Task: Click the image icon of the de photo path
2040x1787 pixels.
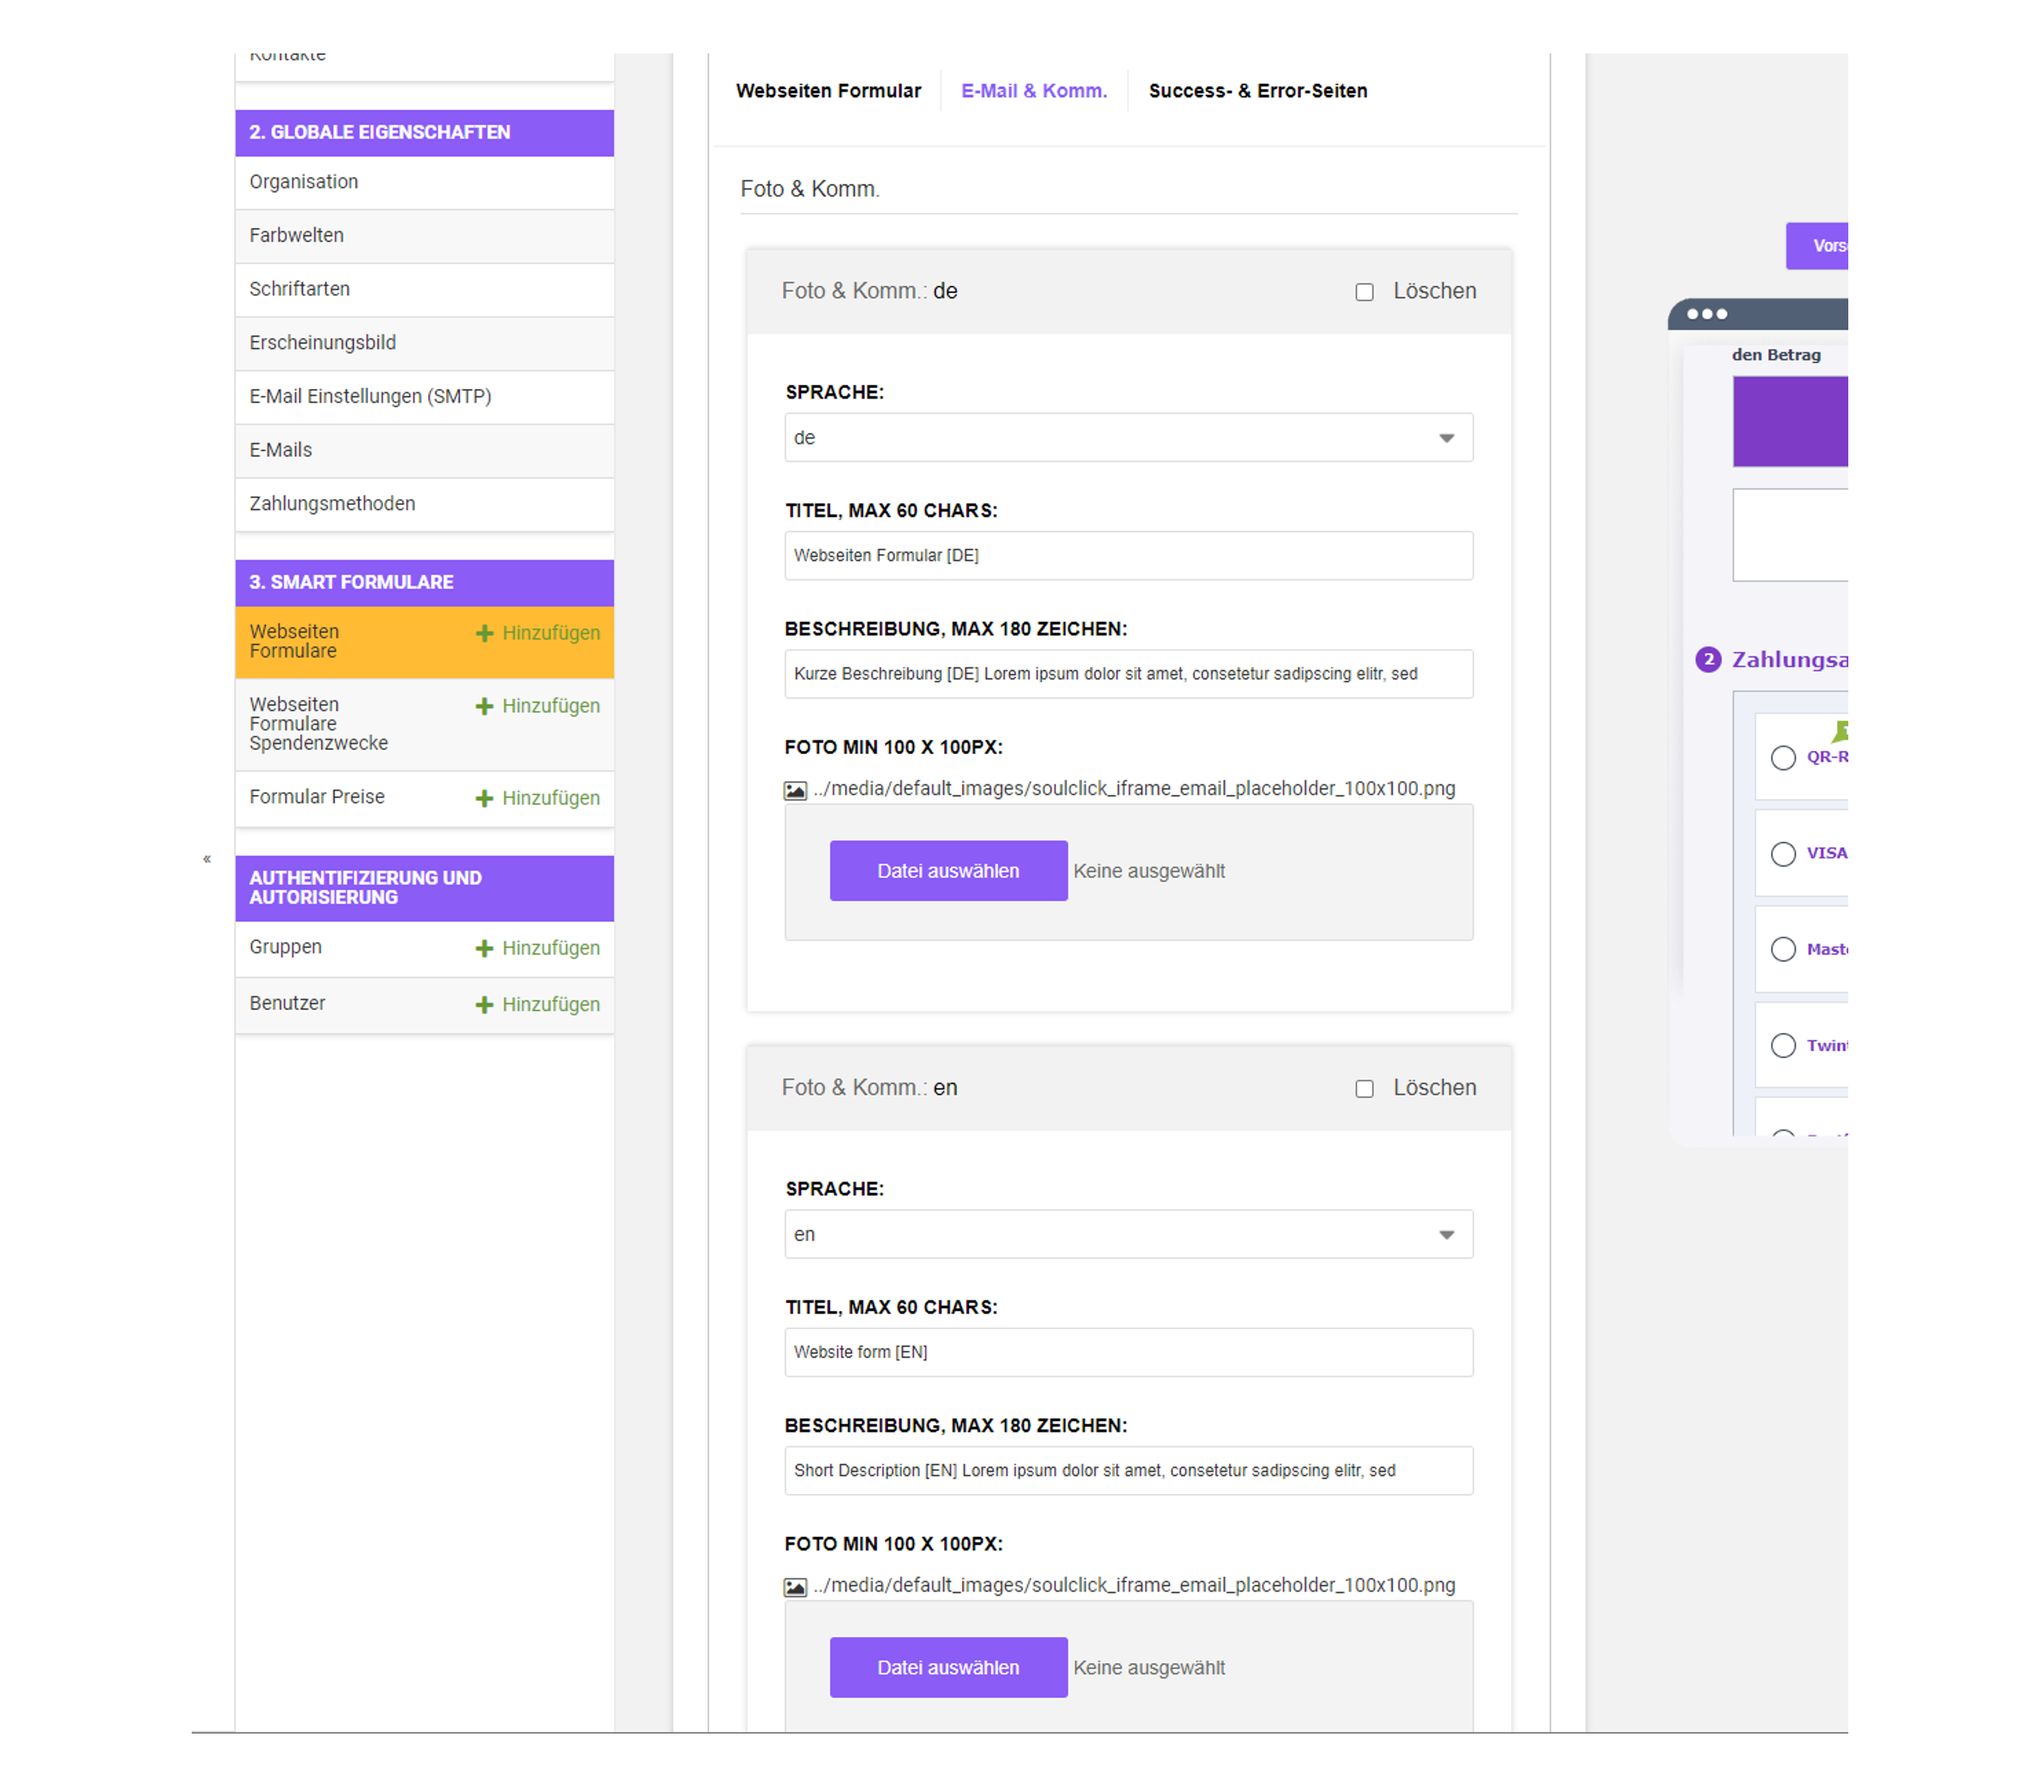Action: 795,790
